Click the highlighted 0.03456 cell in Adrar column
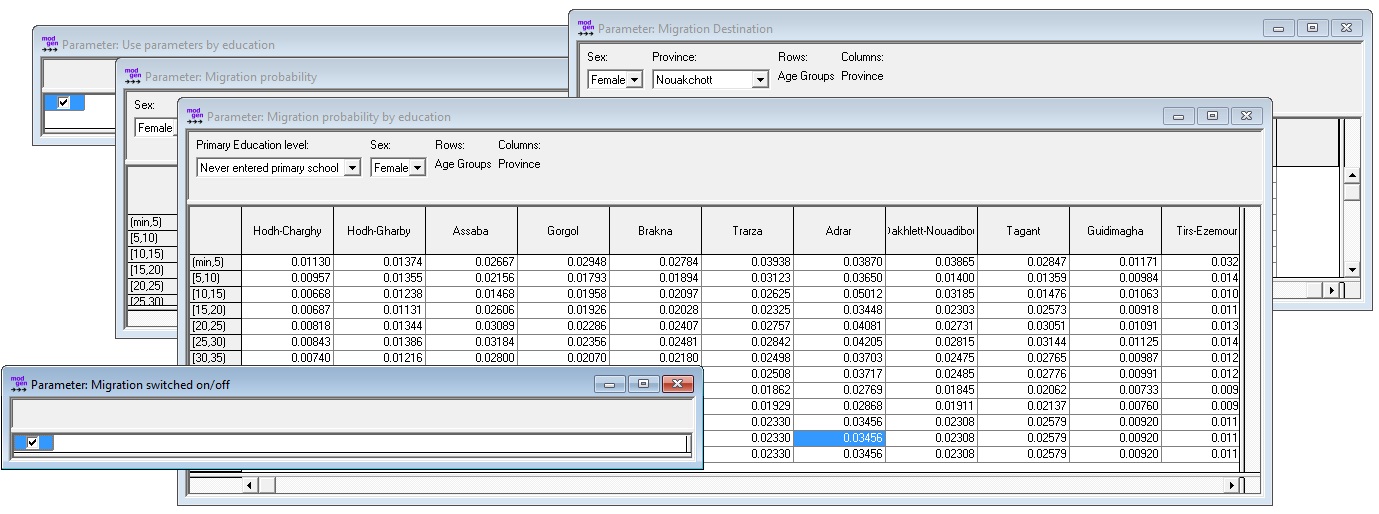1379x514 pixels. (839, 438)
